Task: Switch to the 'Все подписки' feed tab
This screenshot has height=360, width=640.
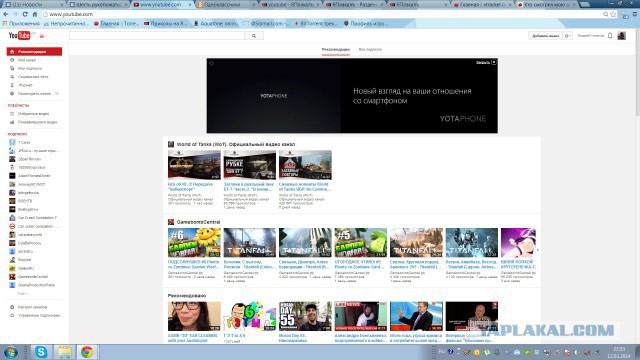Action: click(x=370, y=49)
